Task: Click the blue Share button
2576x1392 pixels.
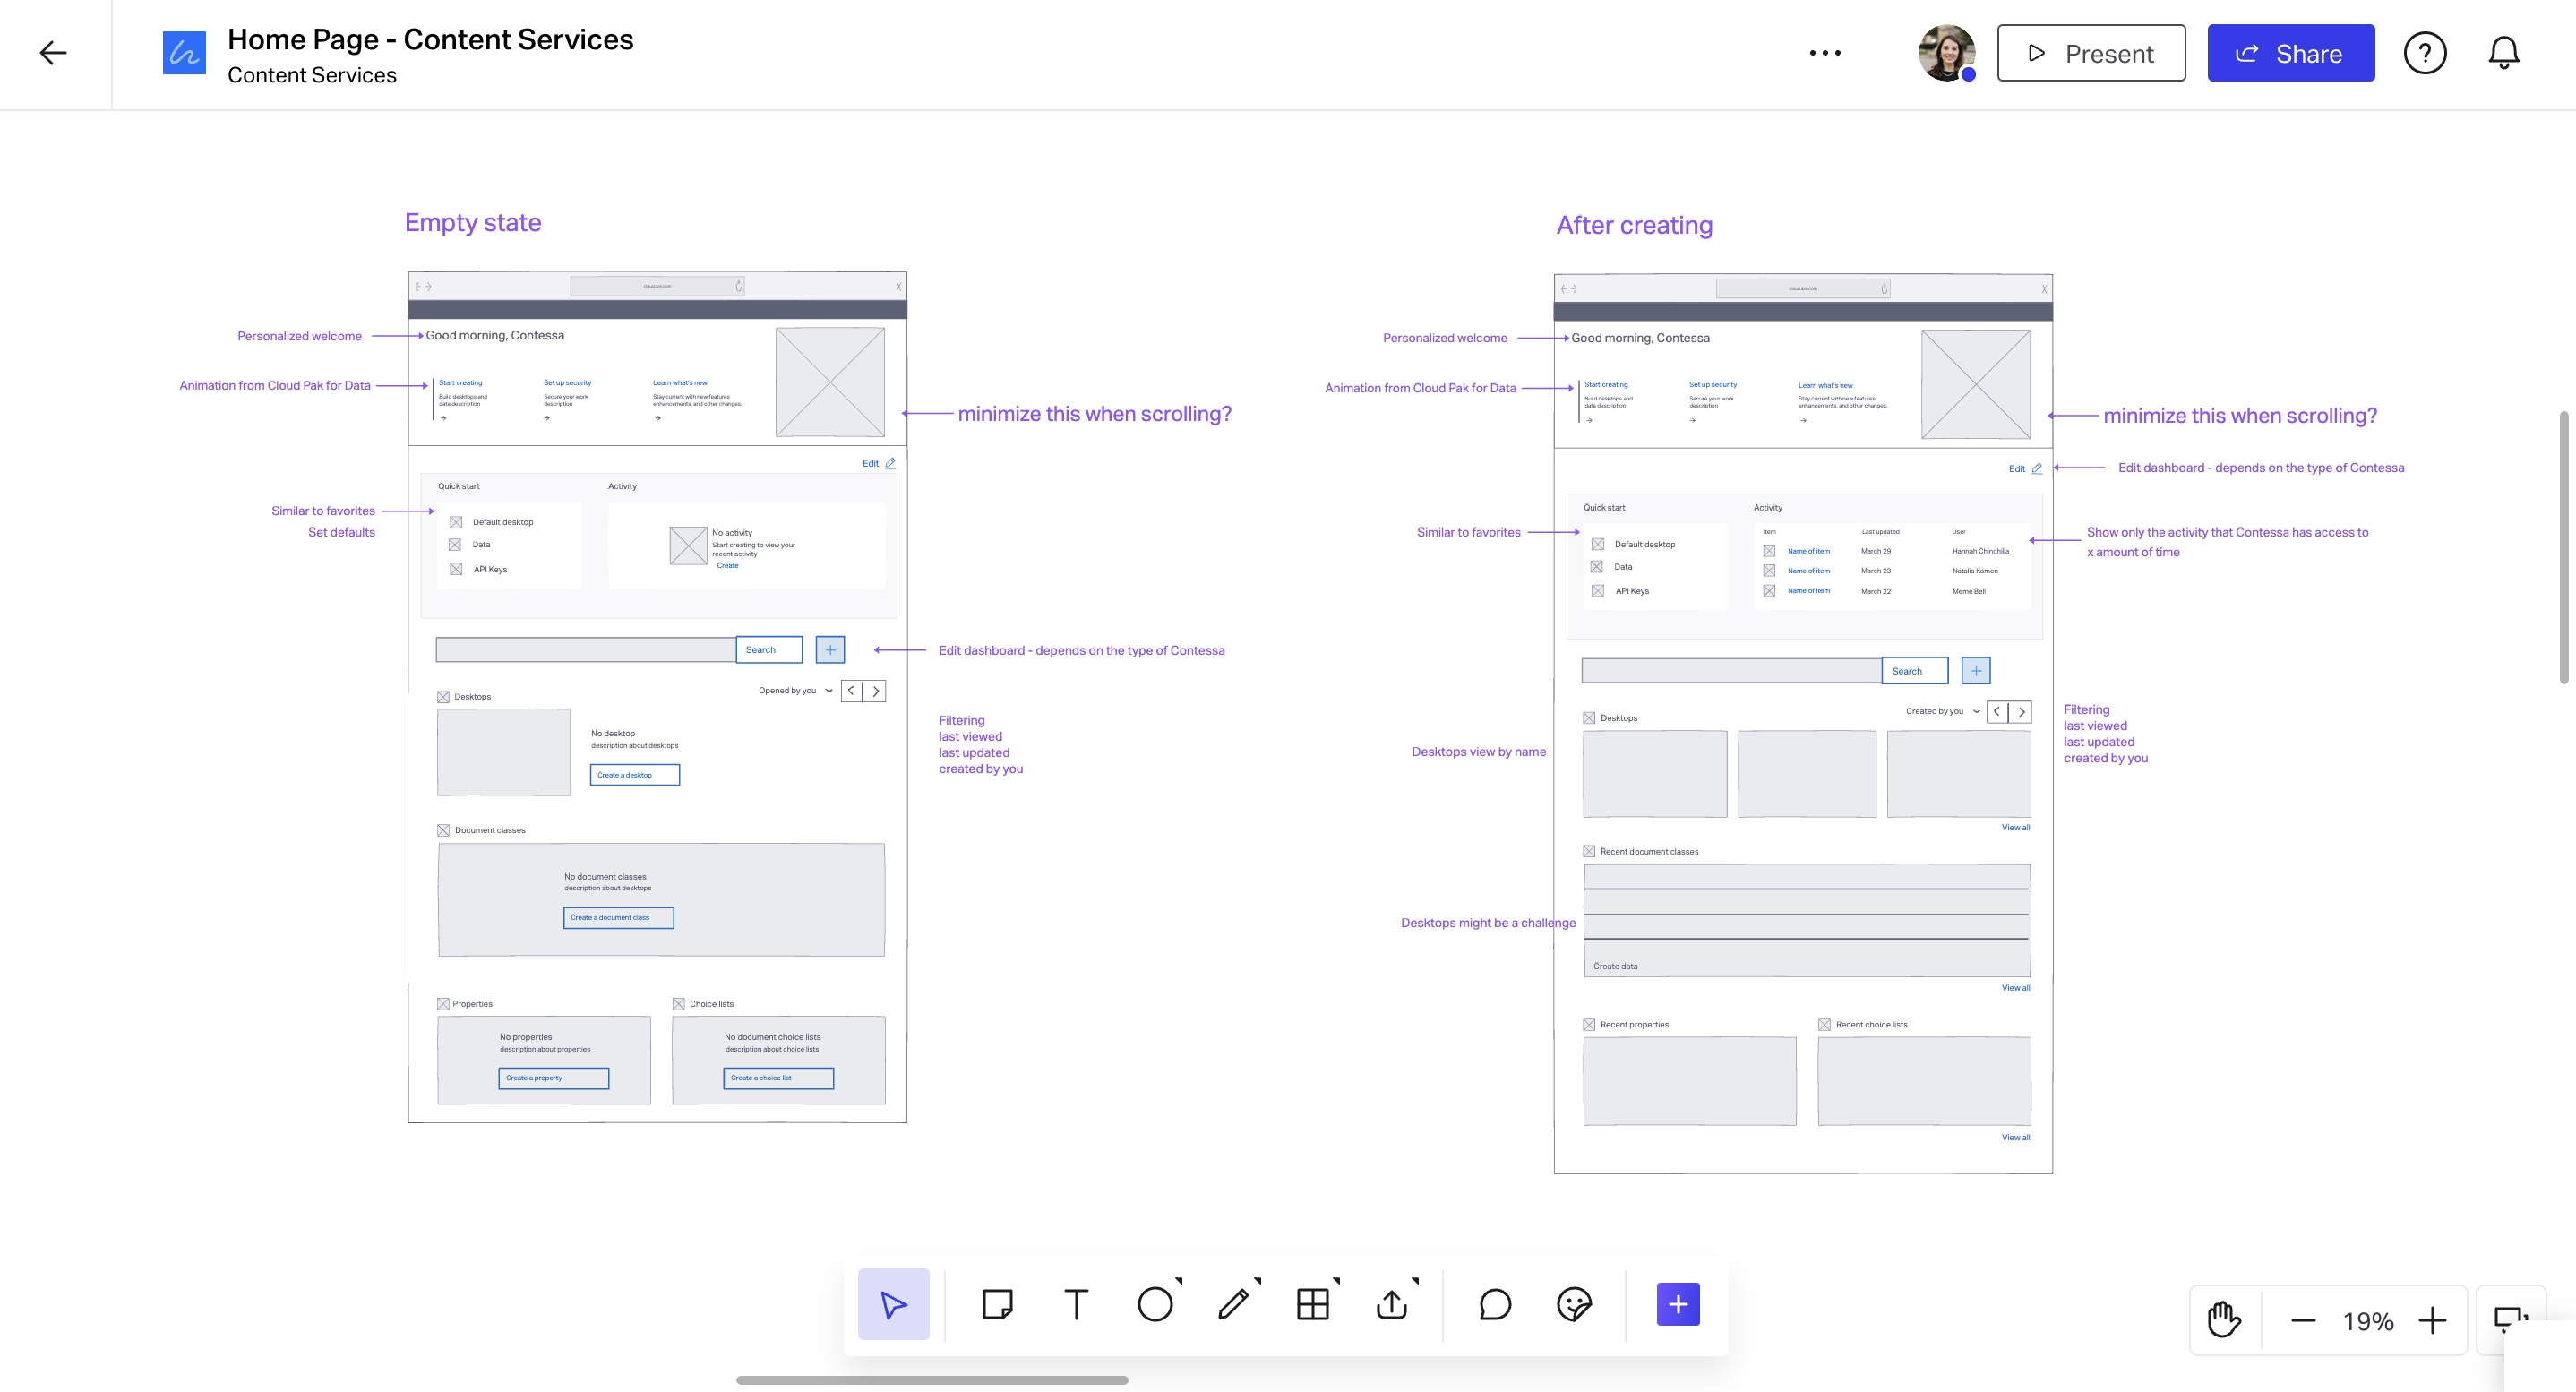Action: point(2290,53)
